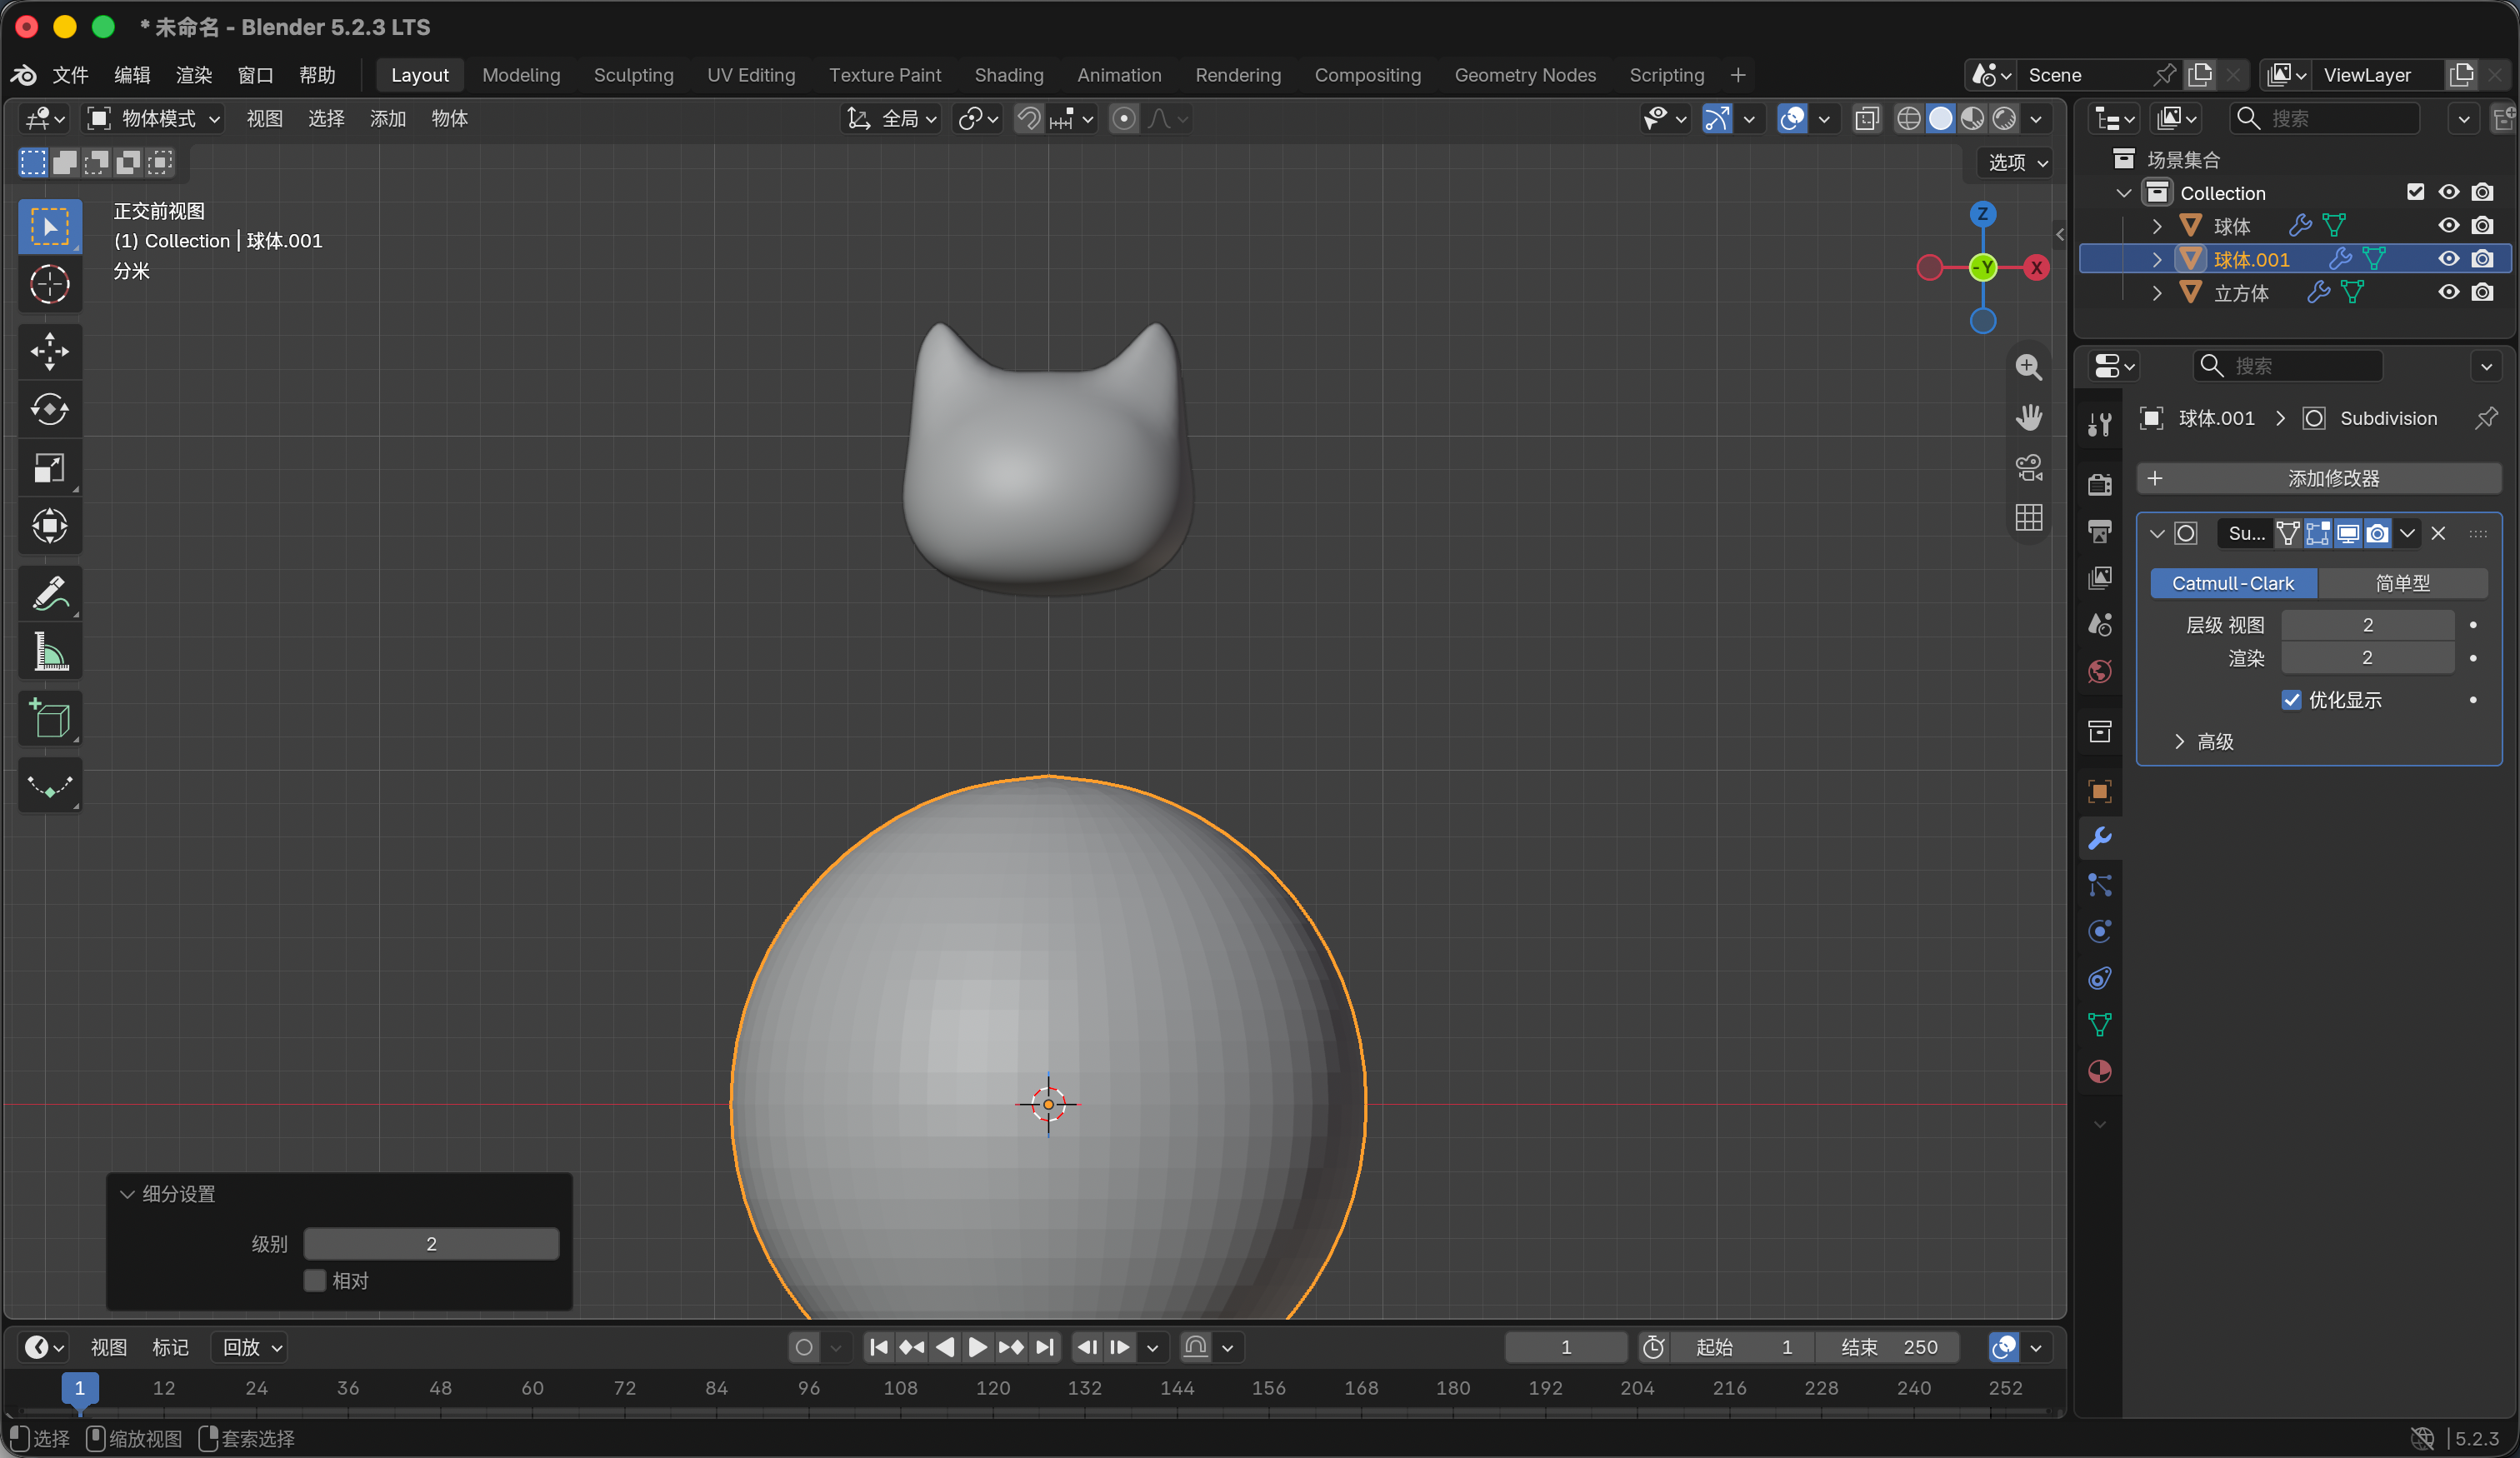The image size is (2520, 1458).
Task: Open the 全局 transform orientation dropdown
Action: [892, 119]
